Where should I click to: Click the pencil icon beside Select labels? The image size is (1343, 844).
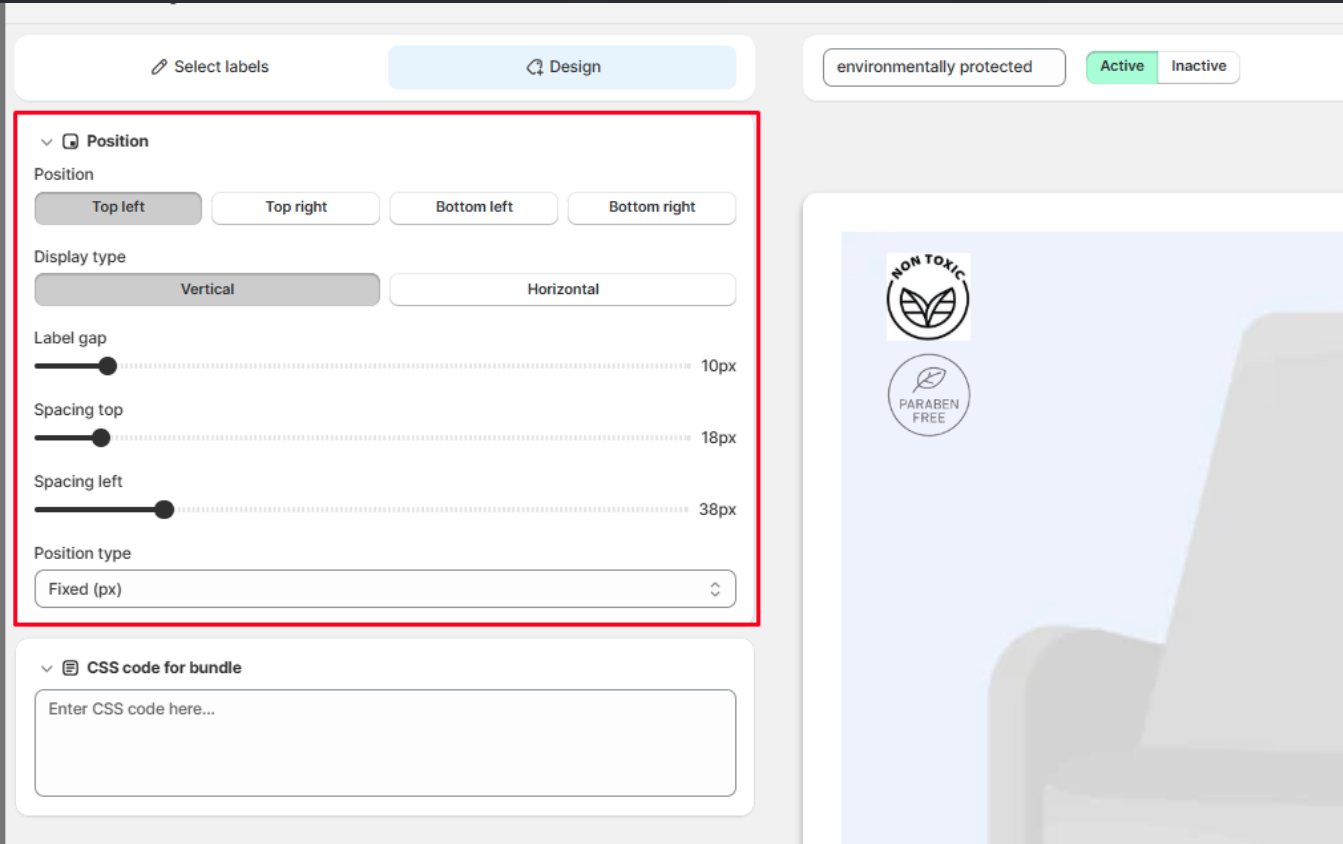click(x=159, y=67)
